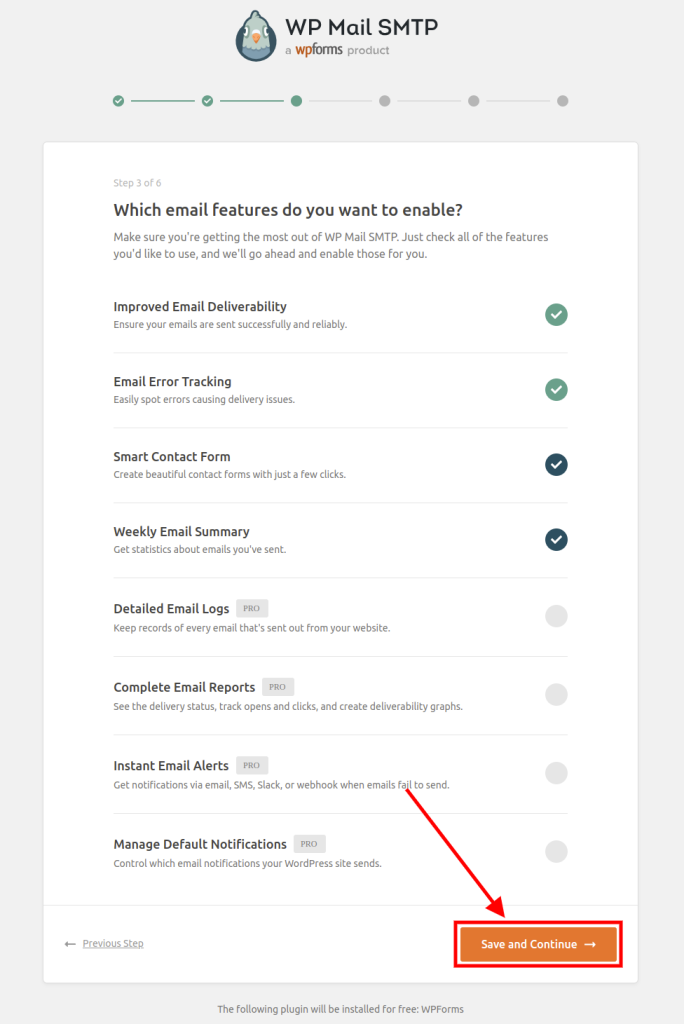Click PRO badge beside Detailed Email Logs
Image resolution: width=684 pixels, height=1024 pixels.
pos(252,608)
